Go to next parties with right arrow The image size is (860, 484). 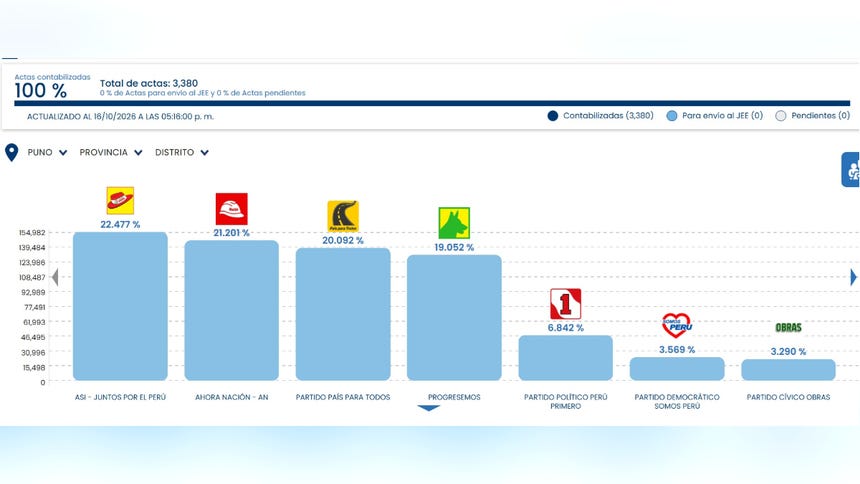853,277
